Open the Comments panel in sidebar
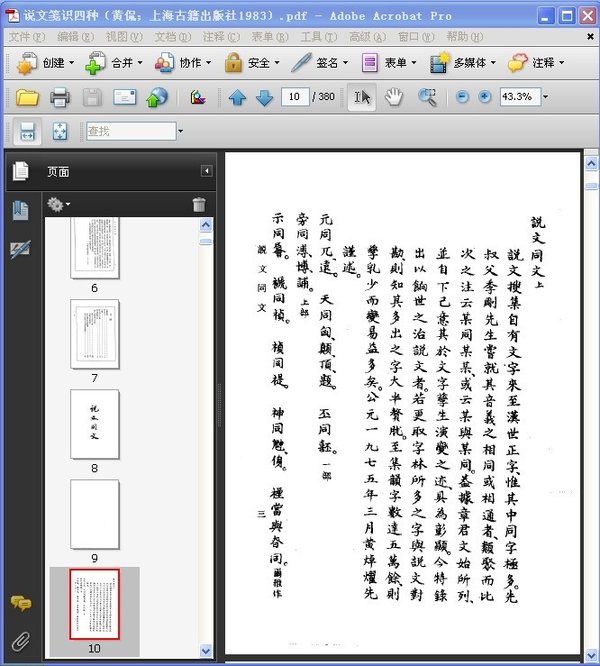The image size is (600, 666). [x=21, y=603]
